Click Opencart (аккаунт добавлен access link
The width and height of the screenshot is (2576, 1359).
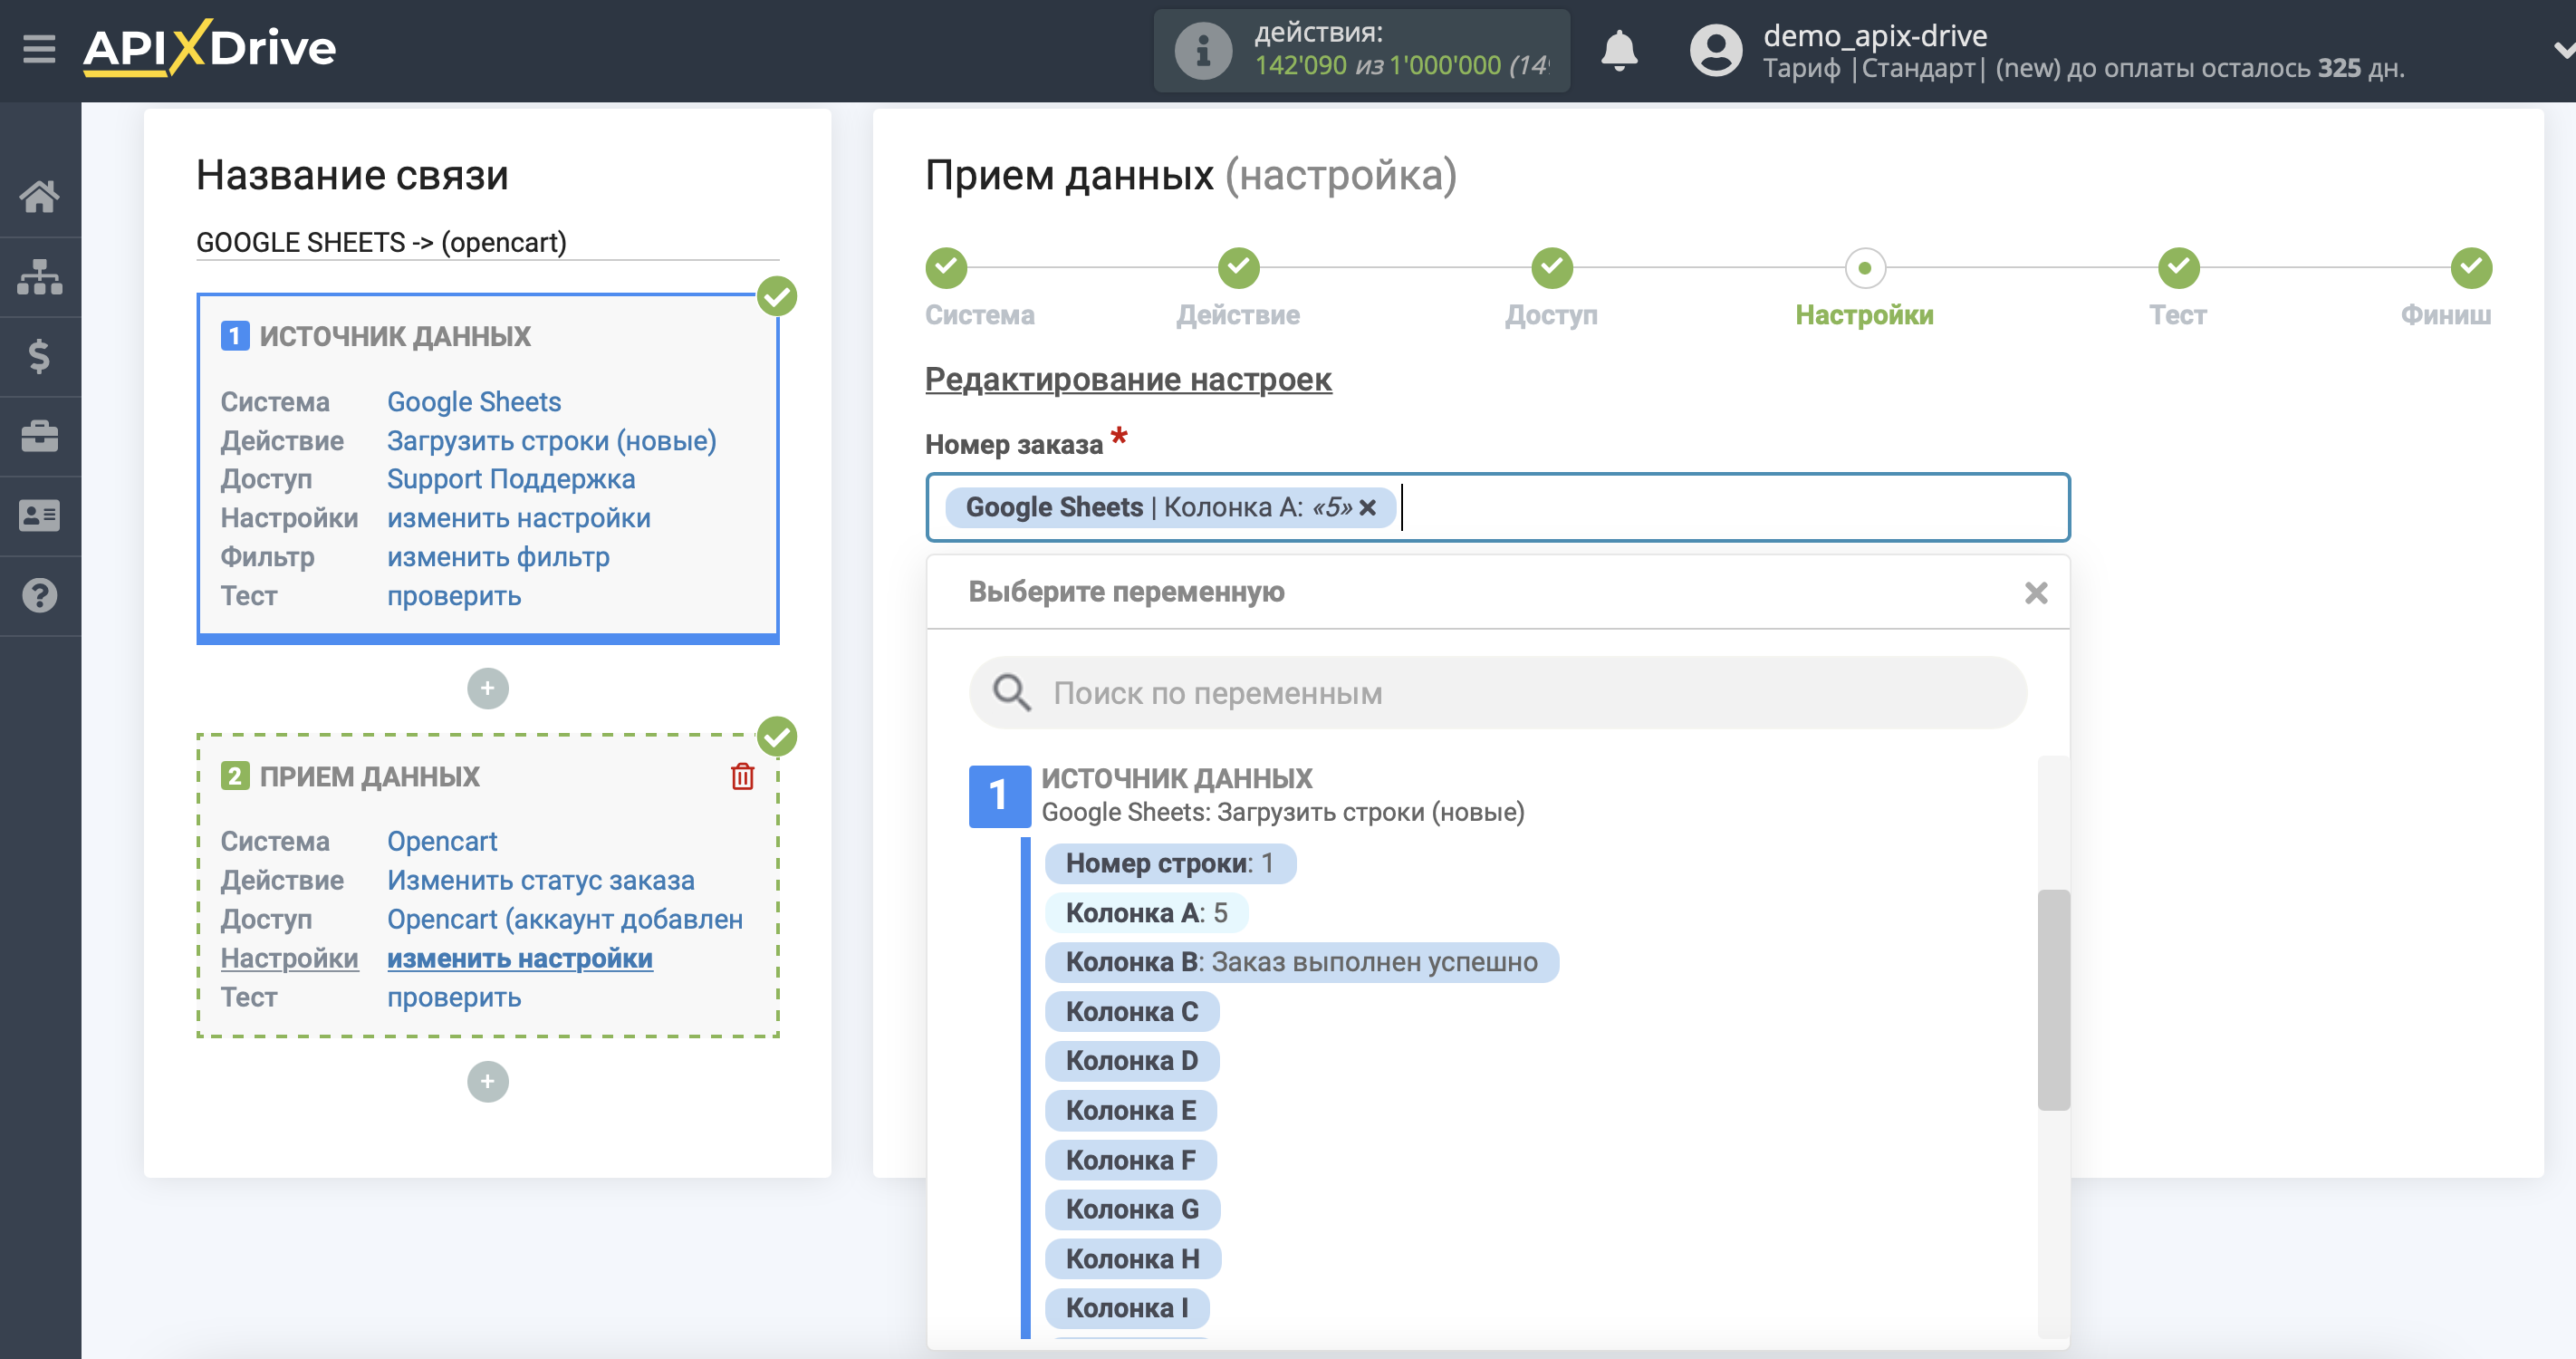[x=565, y=919]
